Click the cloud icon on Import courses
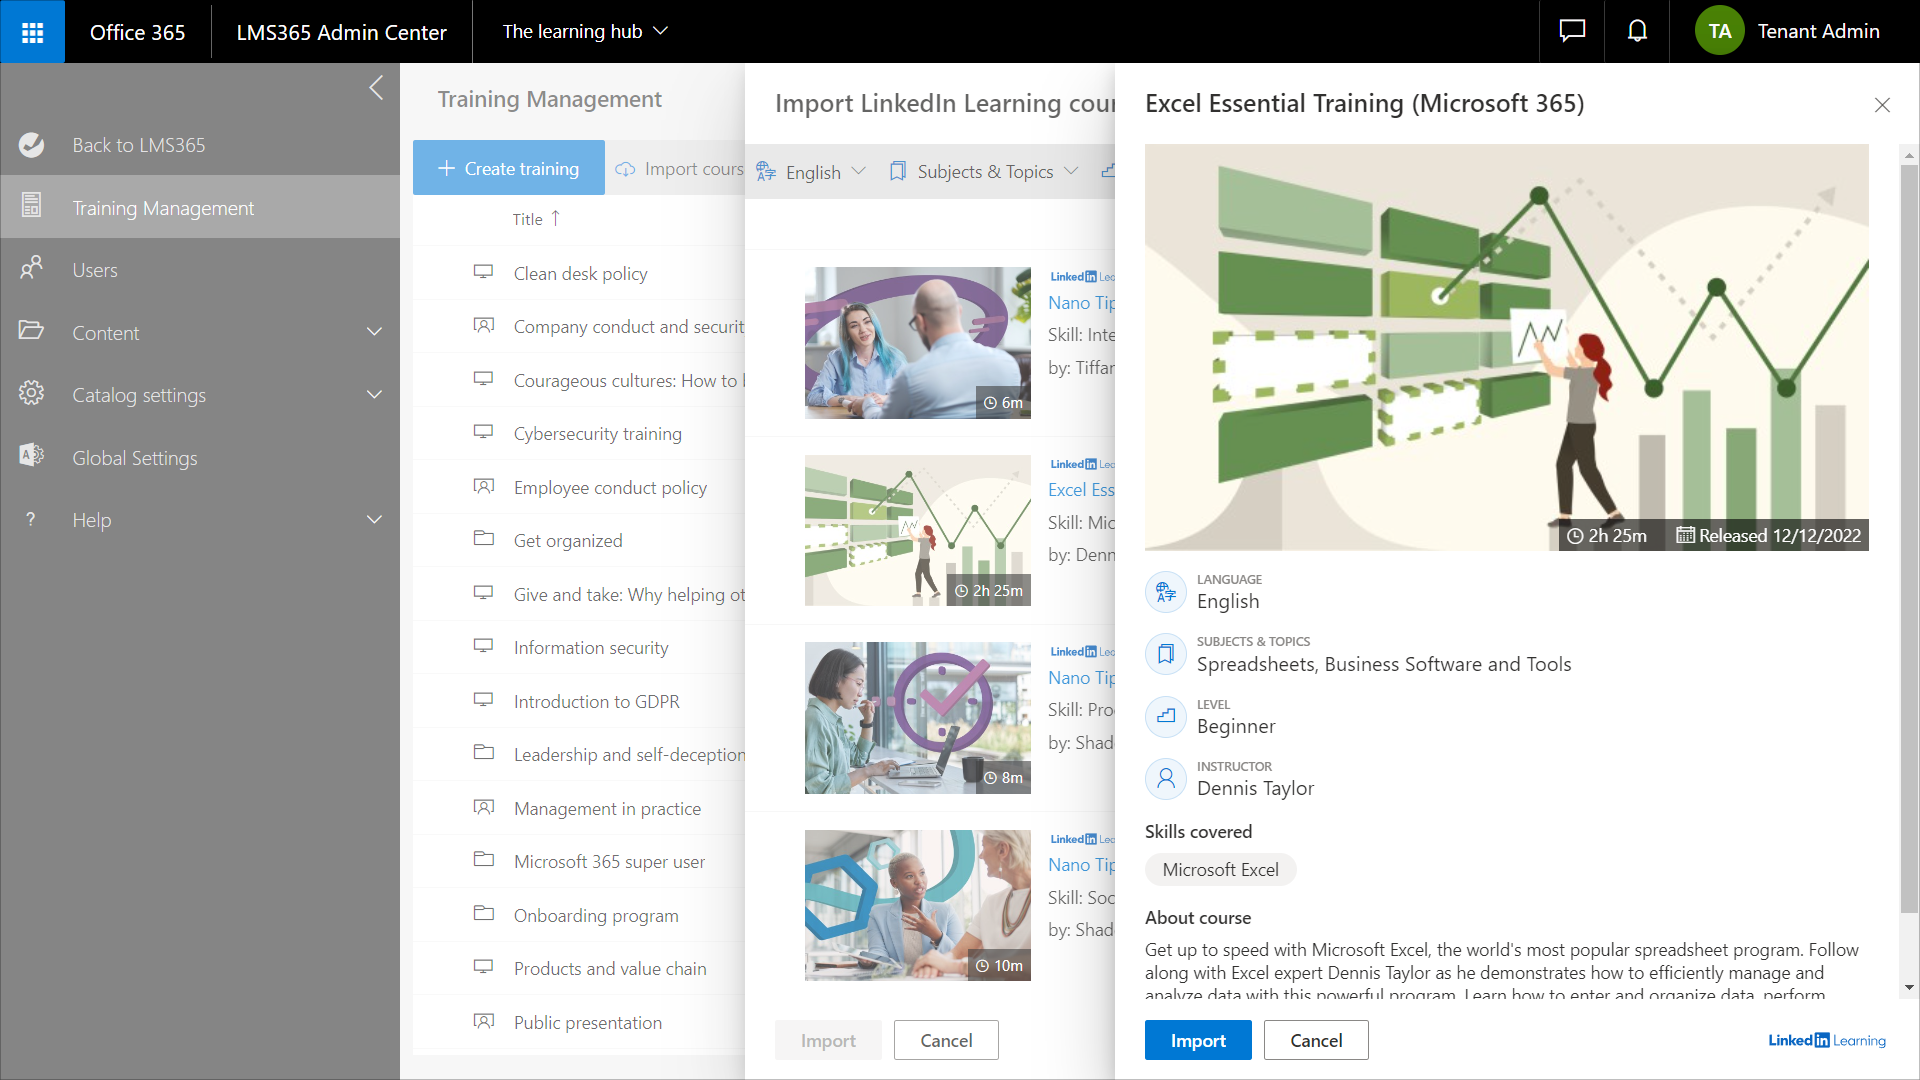Viewport: 1920px width, 1080px height. pos(625,169)
